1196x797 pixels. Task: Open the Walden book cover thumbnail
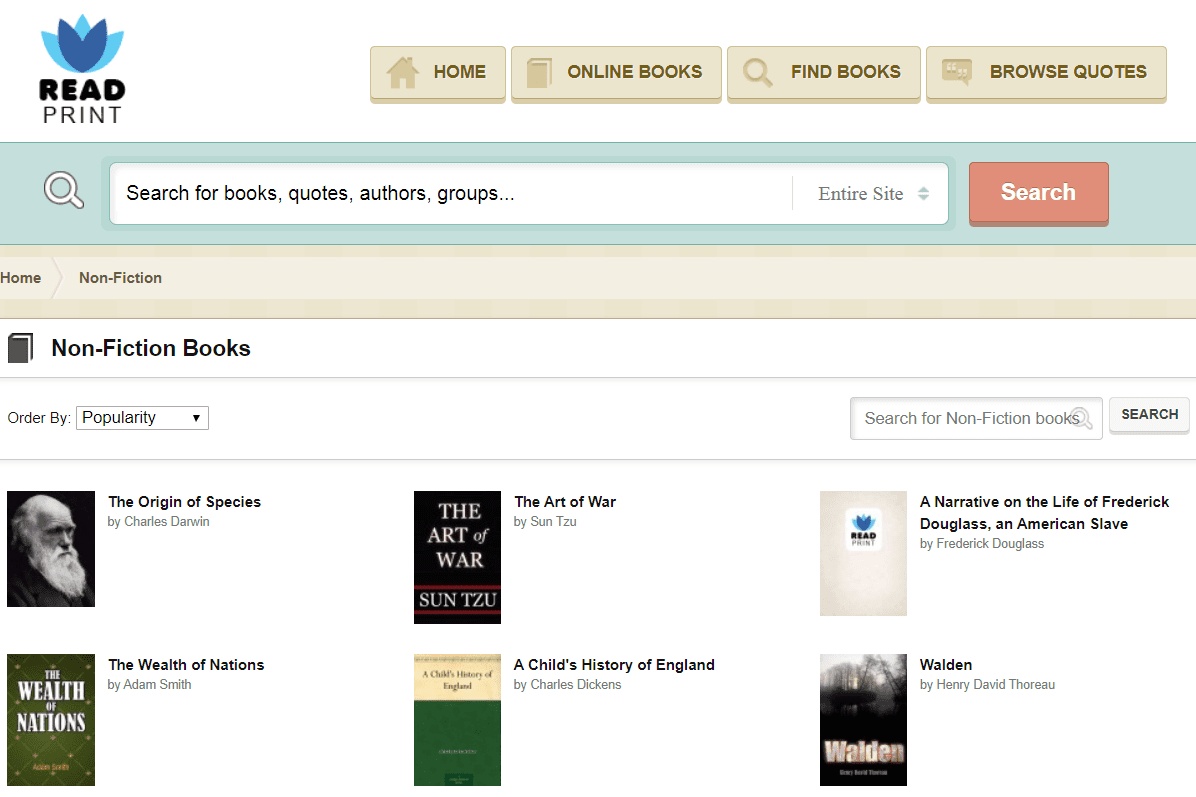[x=863, y=720]
